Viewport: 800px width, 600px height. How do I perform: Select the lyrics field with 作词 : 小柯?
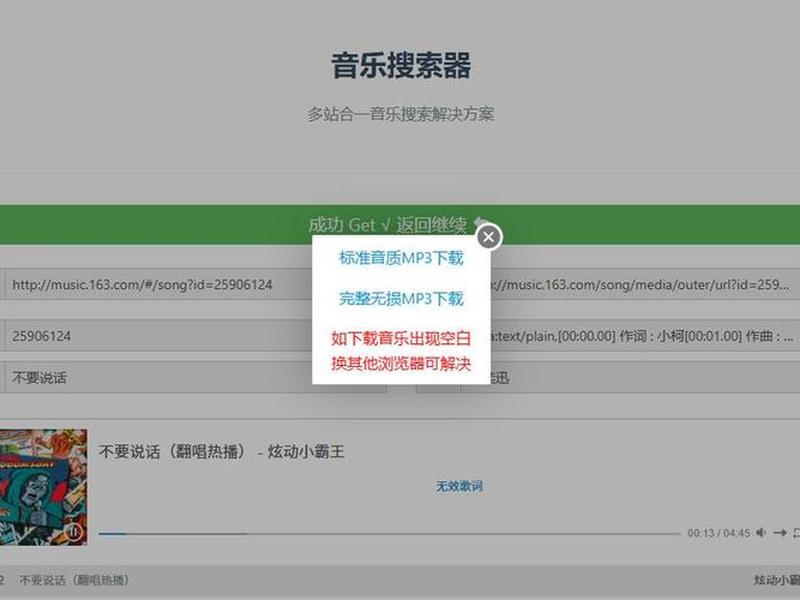(644, 336)
